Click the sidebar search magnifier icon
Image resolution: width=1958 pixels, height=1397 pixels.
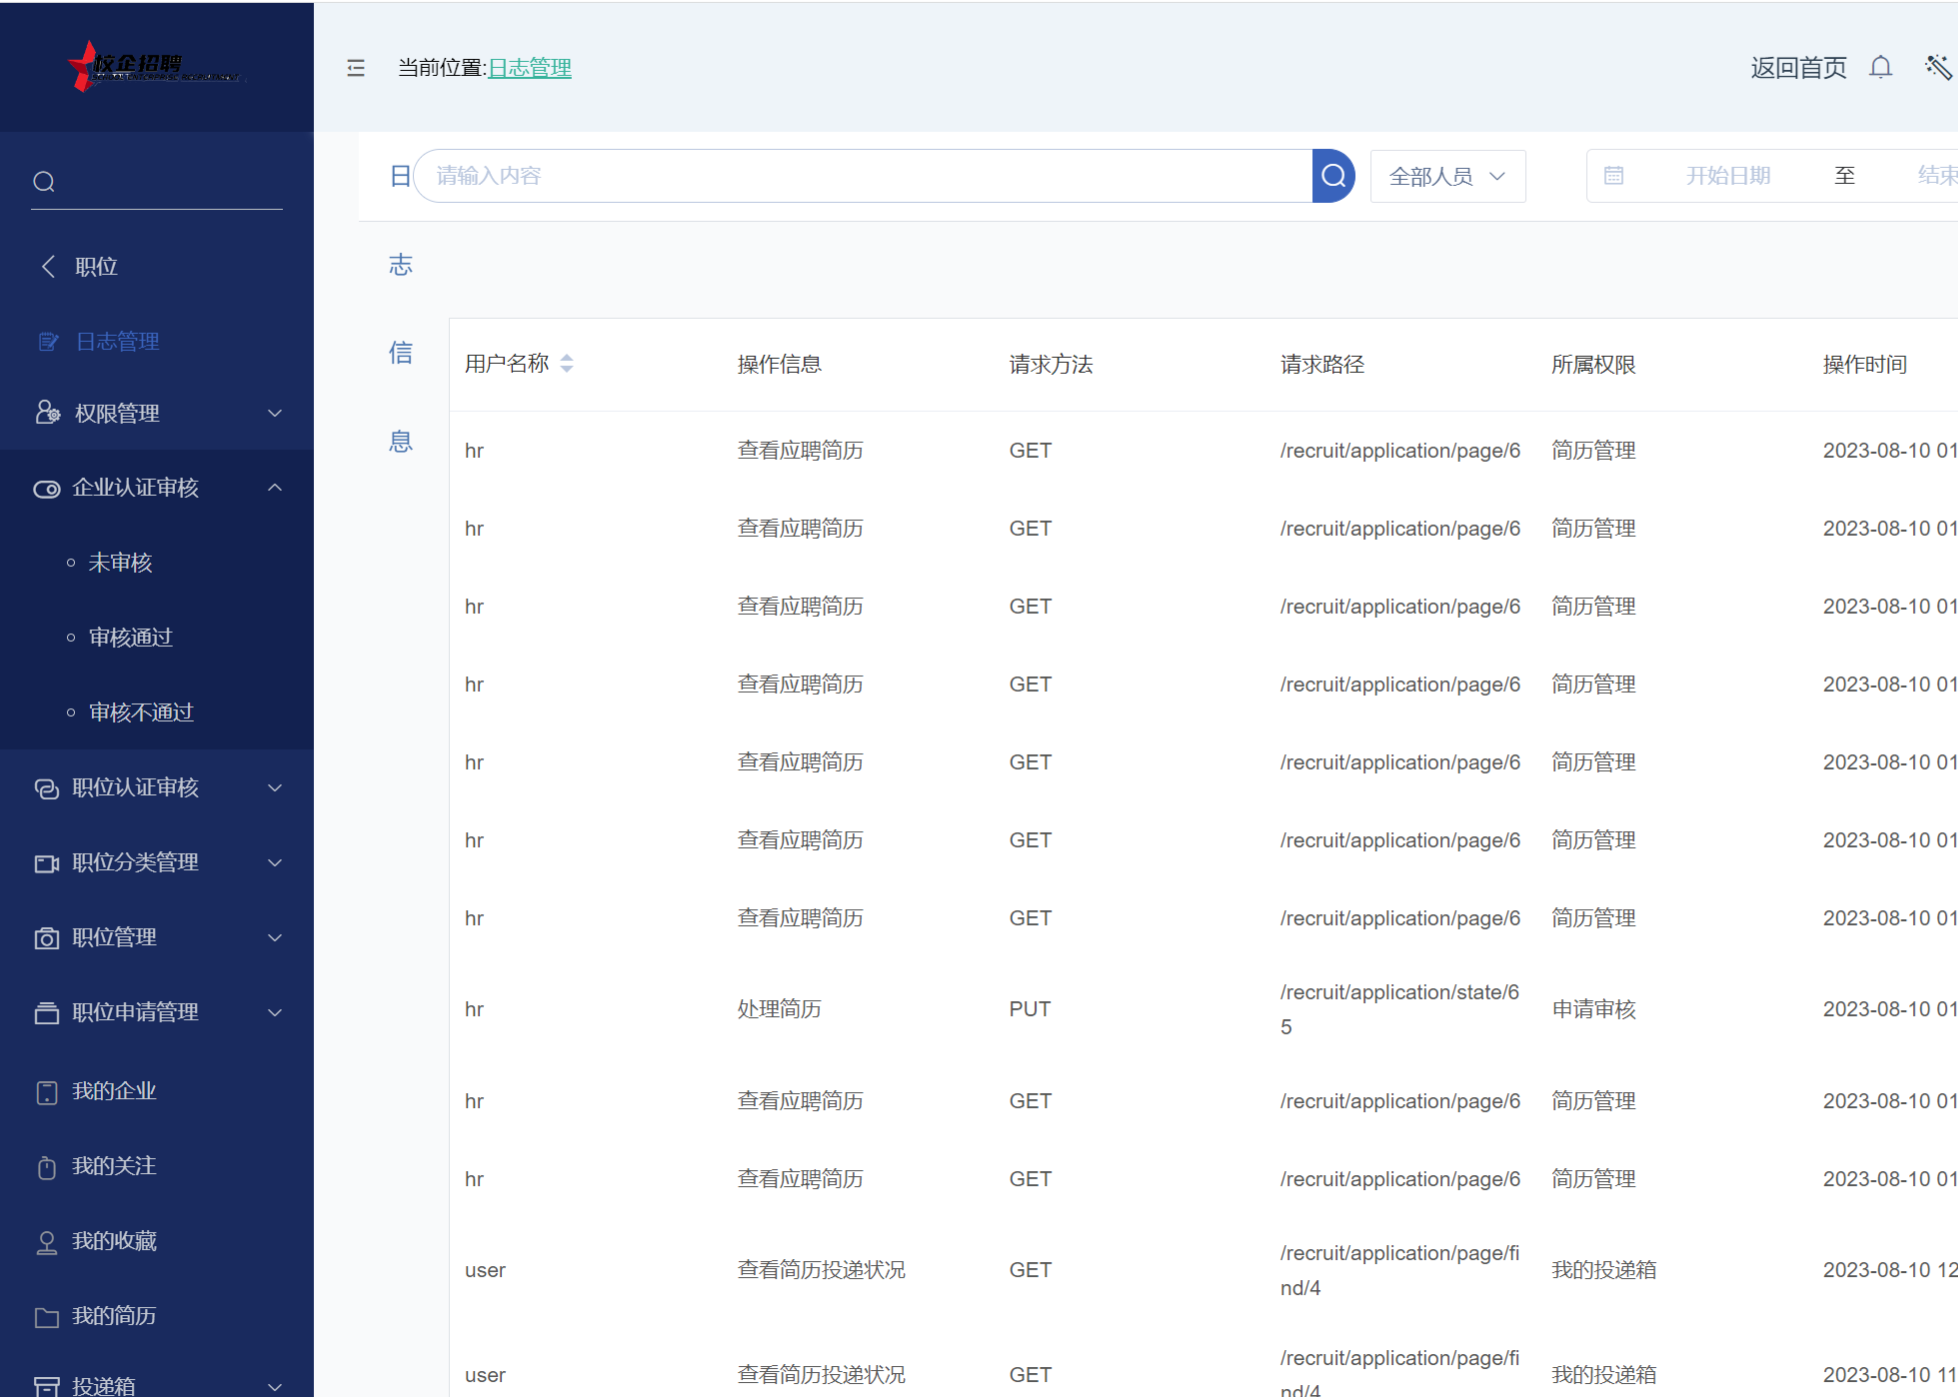(x=44, y=182)
